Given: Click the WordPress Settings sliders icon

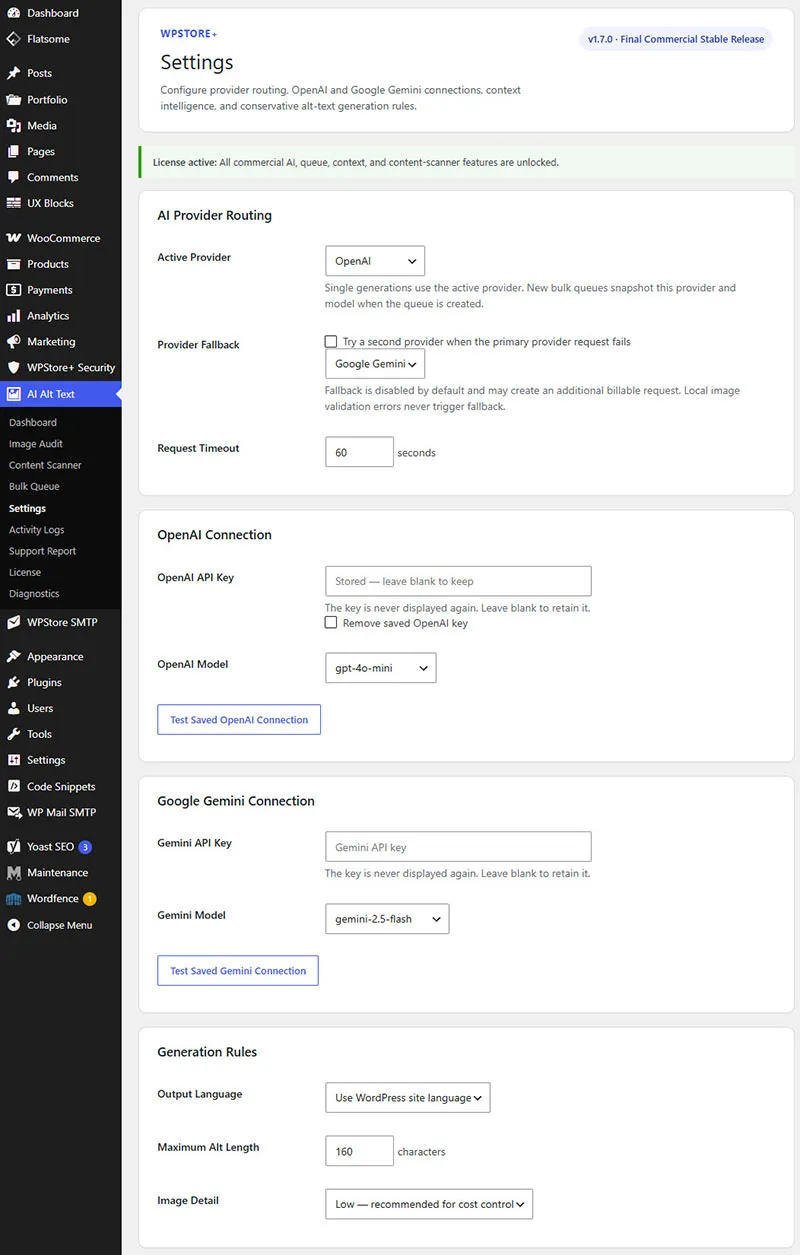Looking at the screenshot, I should click(x=13, y=760).
